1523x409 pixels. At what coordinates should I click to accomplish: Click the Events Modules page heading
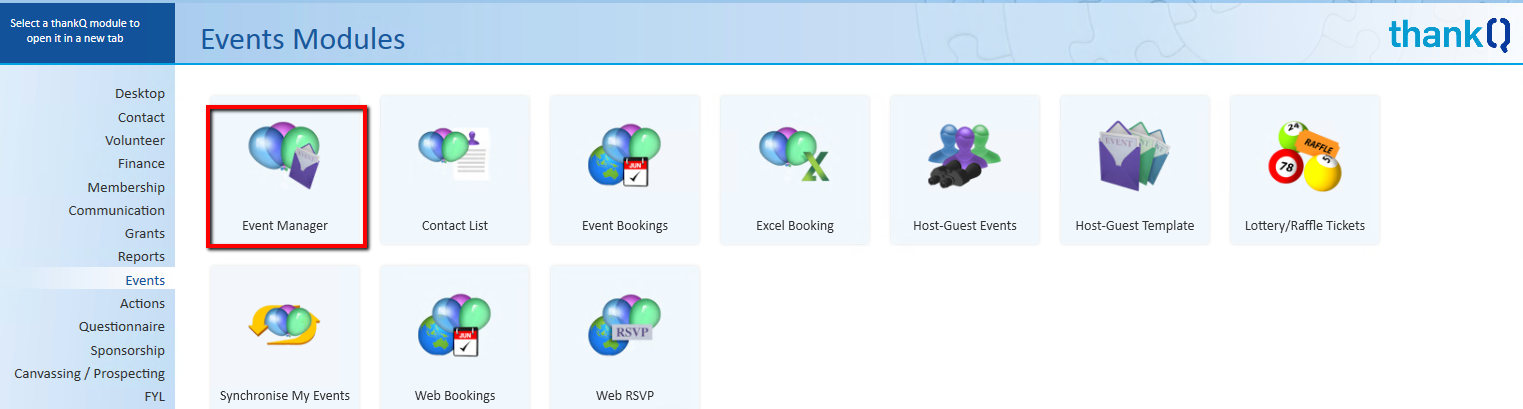pos(303,39)
